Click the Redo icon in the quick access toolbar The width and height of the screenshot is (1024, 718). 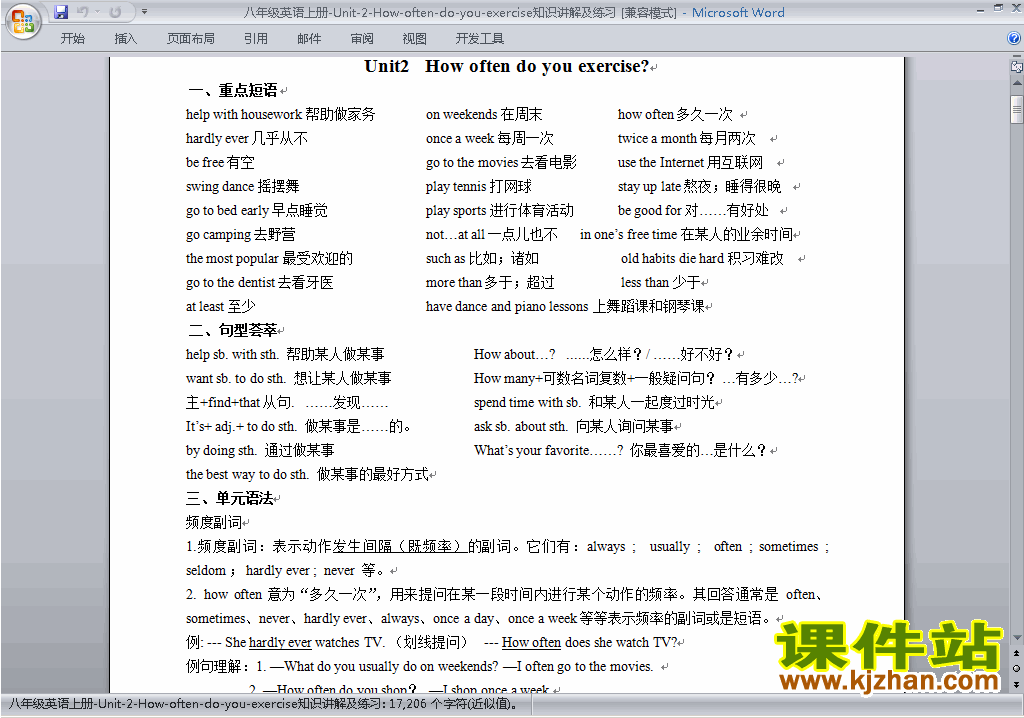(116, 12)
